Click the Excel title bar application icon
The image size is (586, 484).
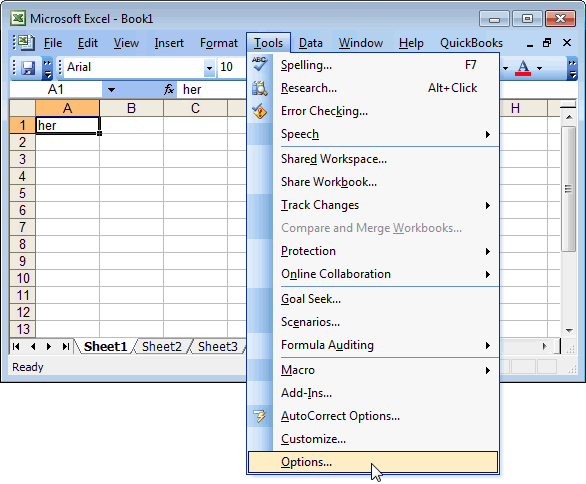pyautogui.click(x=18, y=18)
